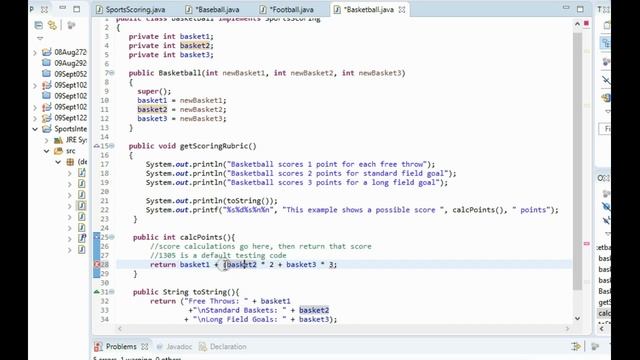Image resolution: width=640 pixels, height=360 pixels.
Task: Click the filters icon in Problems toolbar
Action: pyautogui.click(x=576, y=347)
